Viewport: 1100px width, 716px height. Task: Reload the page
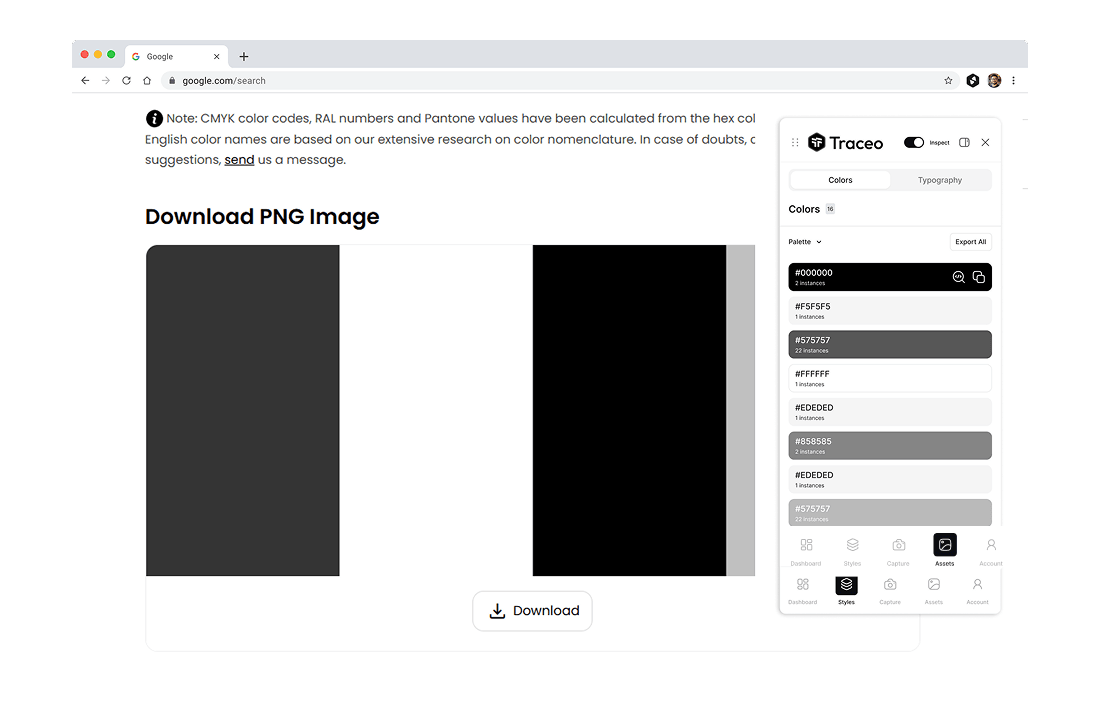click(126, 81)
